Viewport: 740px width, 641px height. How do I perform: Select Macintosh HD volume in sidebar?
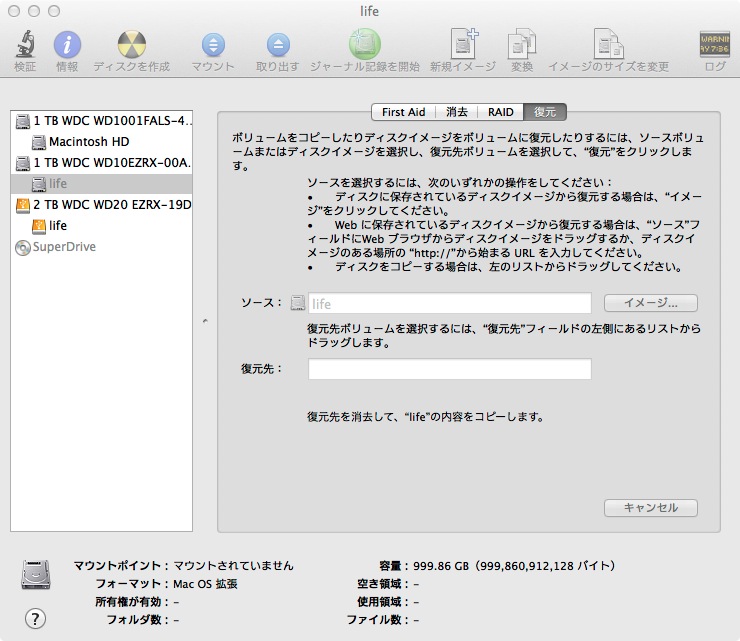point(88,142)
